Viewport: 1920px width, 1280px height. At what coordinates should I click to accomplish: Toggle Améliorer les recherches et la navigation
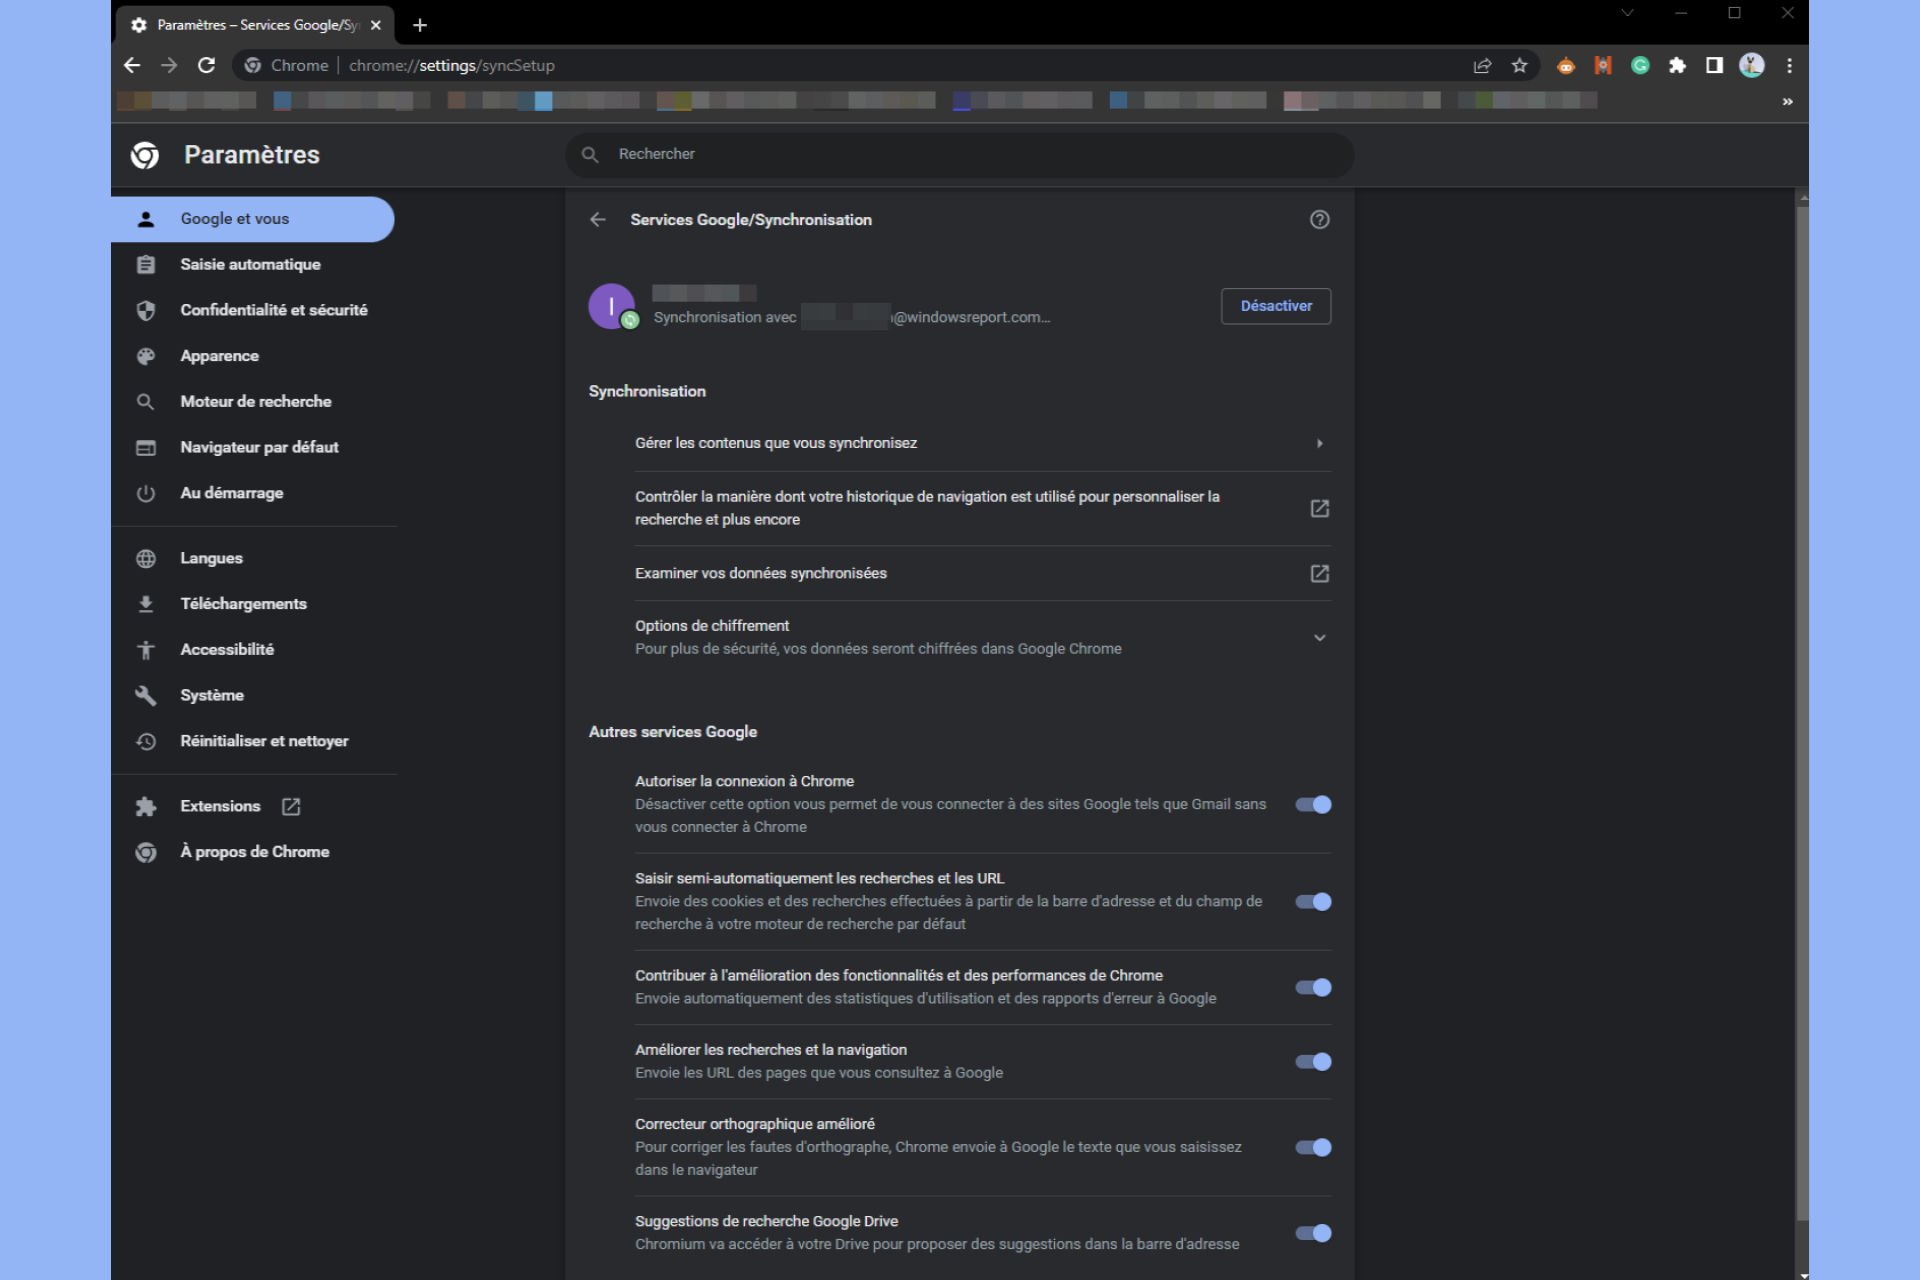pos(1313,1061)
